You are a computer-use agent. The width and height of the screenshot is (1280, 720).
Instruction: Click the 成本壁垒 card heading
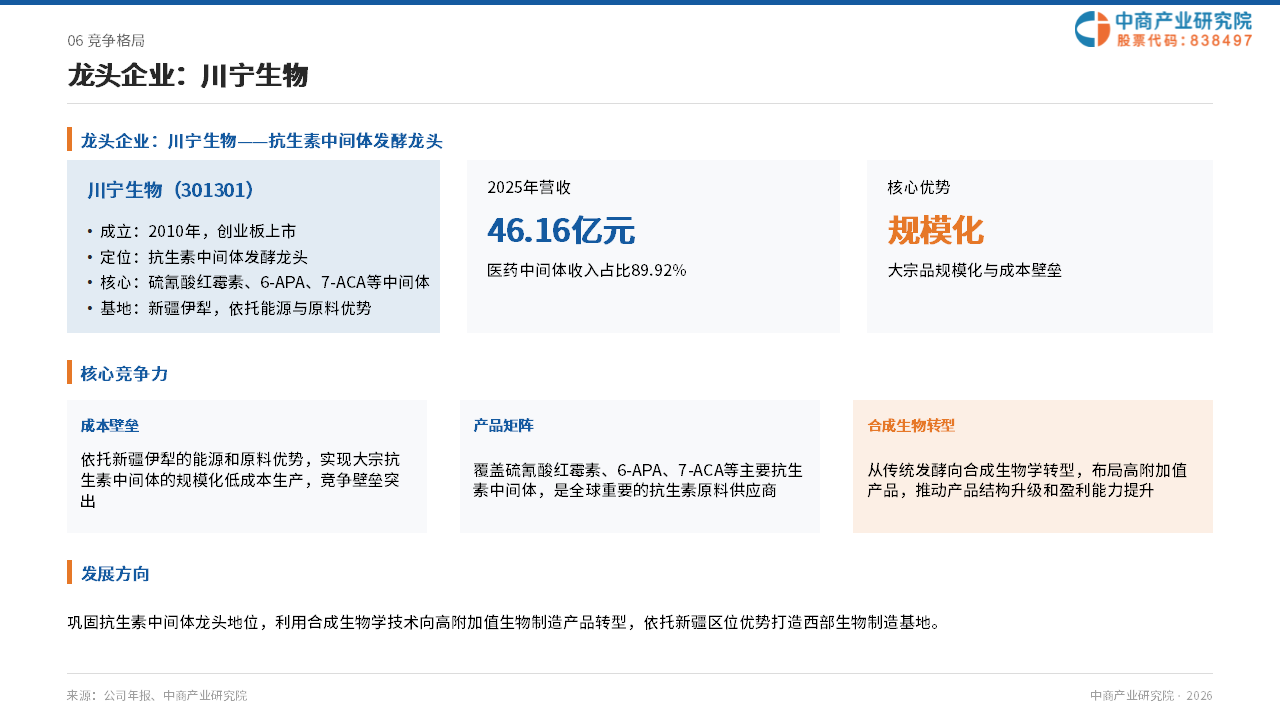click(110, 426)
